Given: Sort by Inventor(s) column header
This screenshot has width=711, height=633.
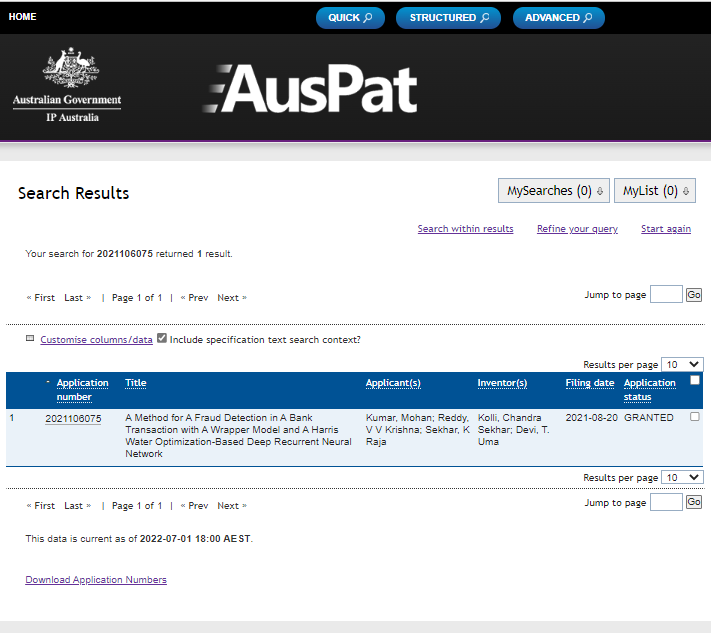Looking at the screenshot, I should 502,383.
